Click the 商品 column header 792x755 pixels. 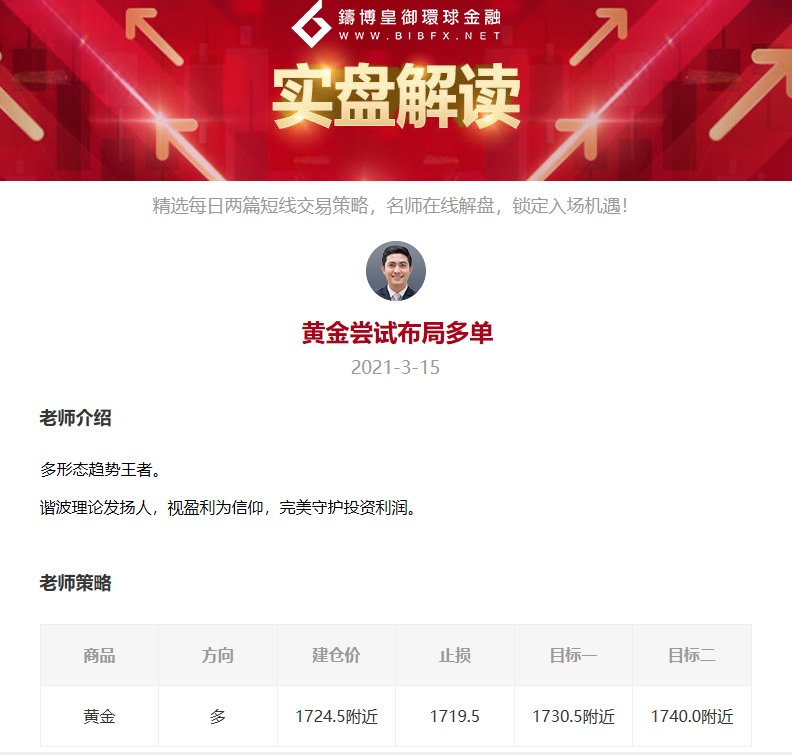pos(100,655)
